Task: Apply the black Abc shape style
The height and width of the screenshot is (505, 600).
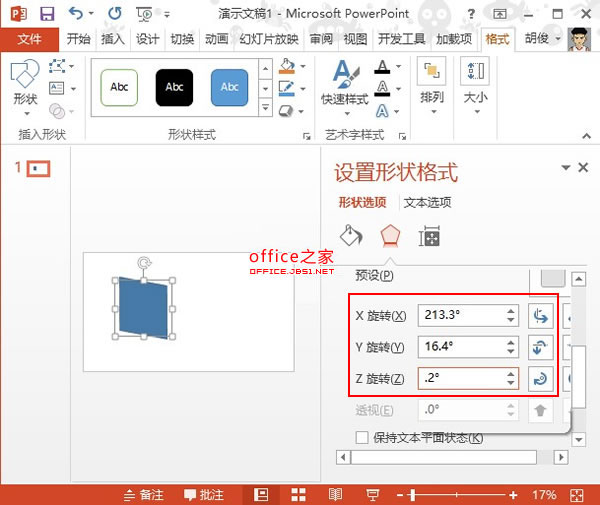Action: coord(174,88)
